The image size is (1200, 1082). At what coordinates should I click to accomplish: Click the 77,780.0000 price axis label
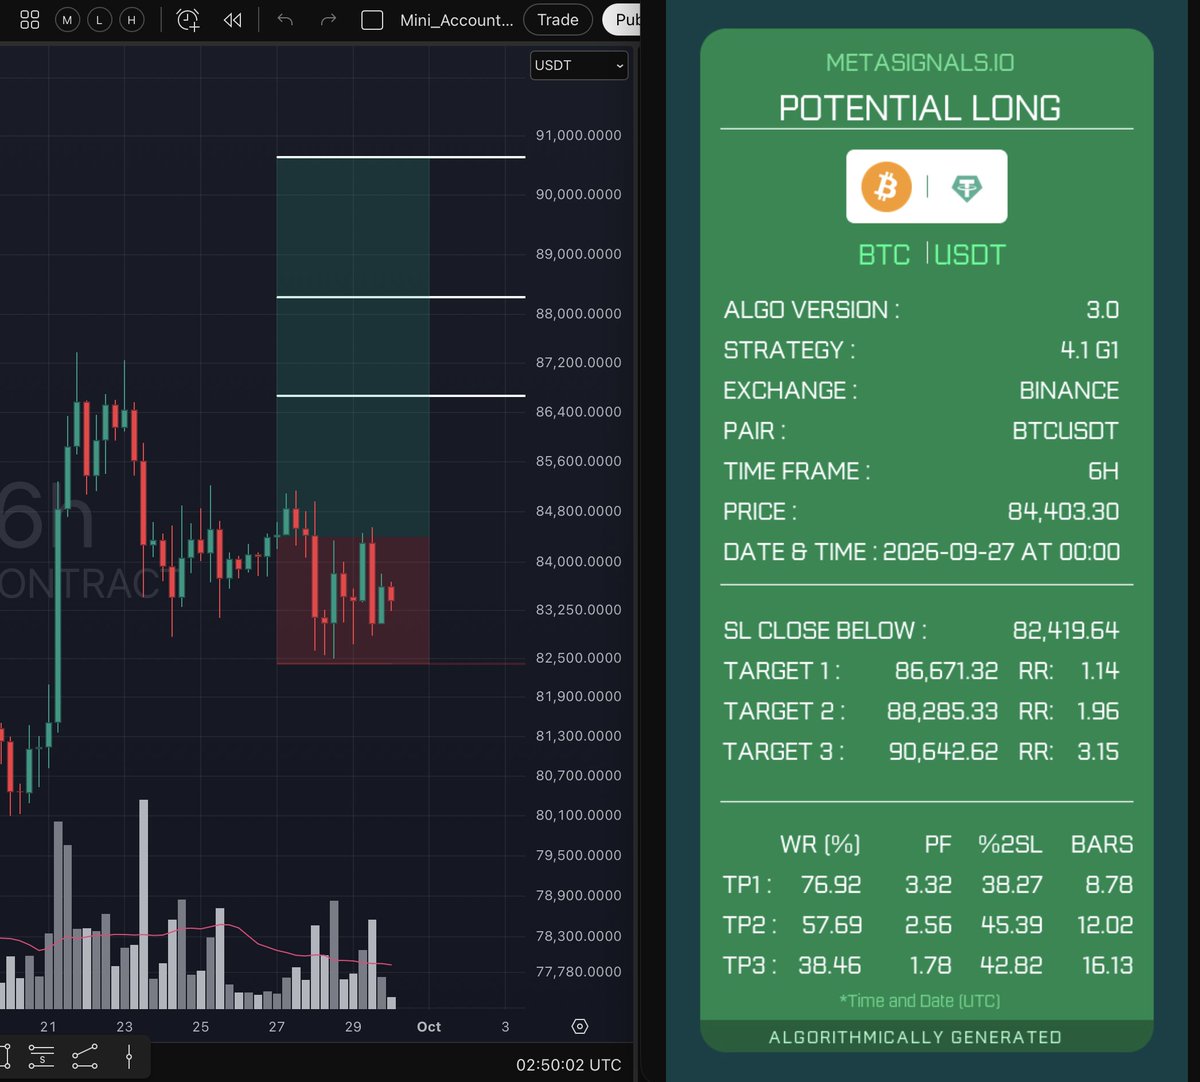[578, 971]
